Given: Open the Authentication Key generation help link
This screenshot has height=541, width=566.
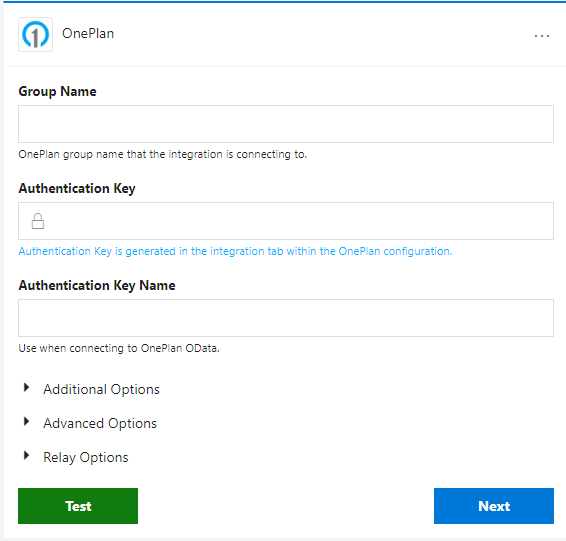Looking at the screenshot, I should (x=235, y=251).
